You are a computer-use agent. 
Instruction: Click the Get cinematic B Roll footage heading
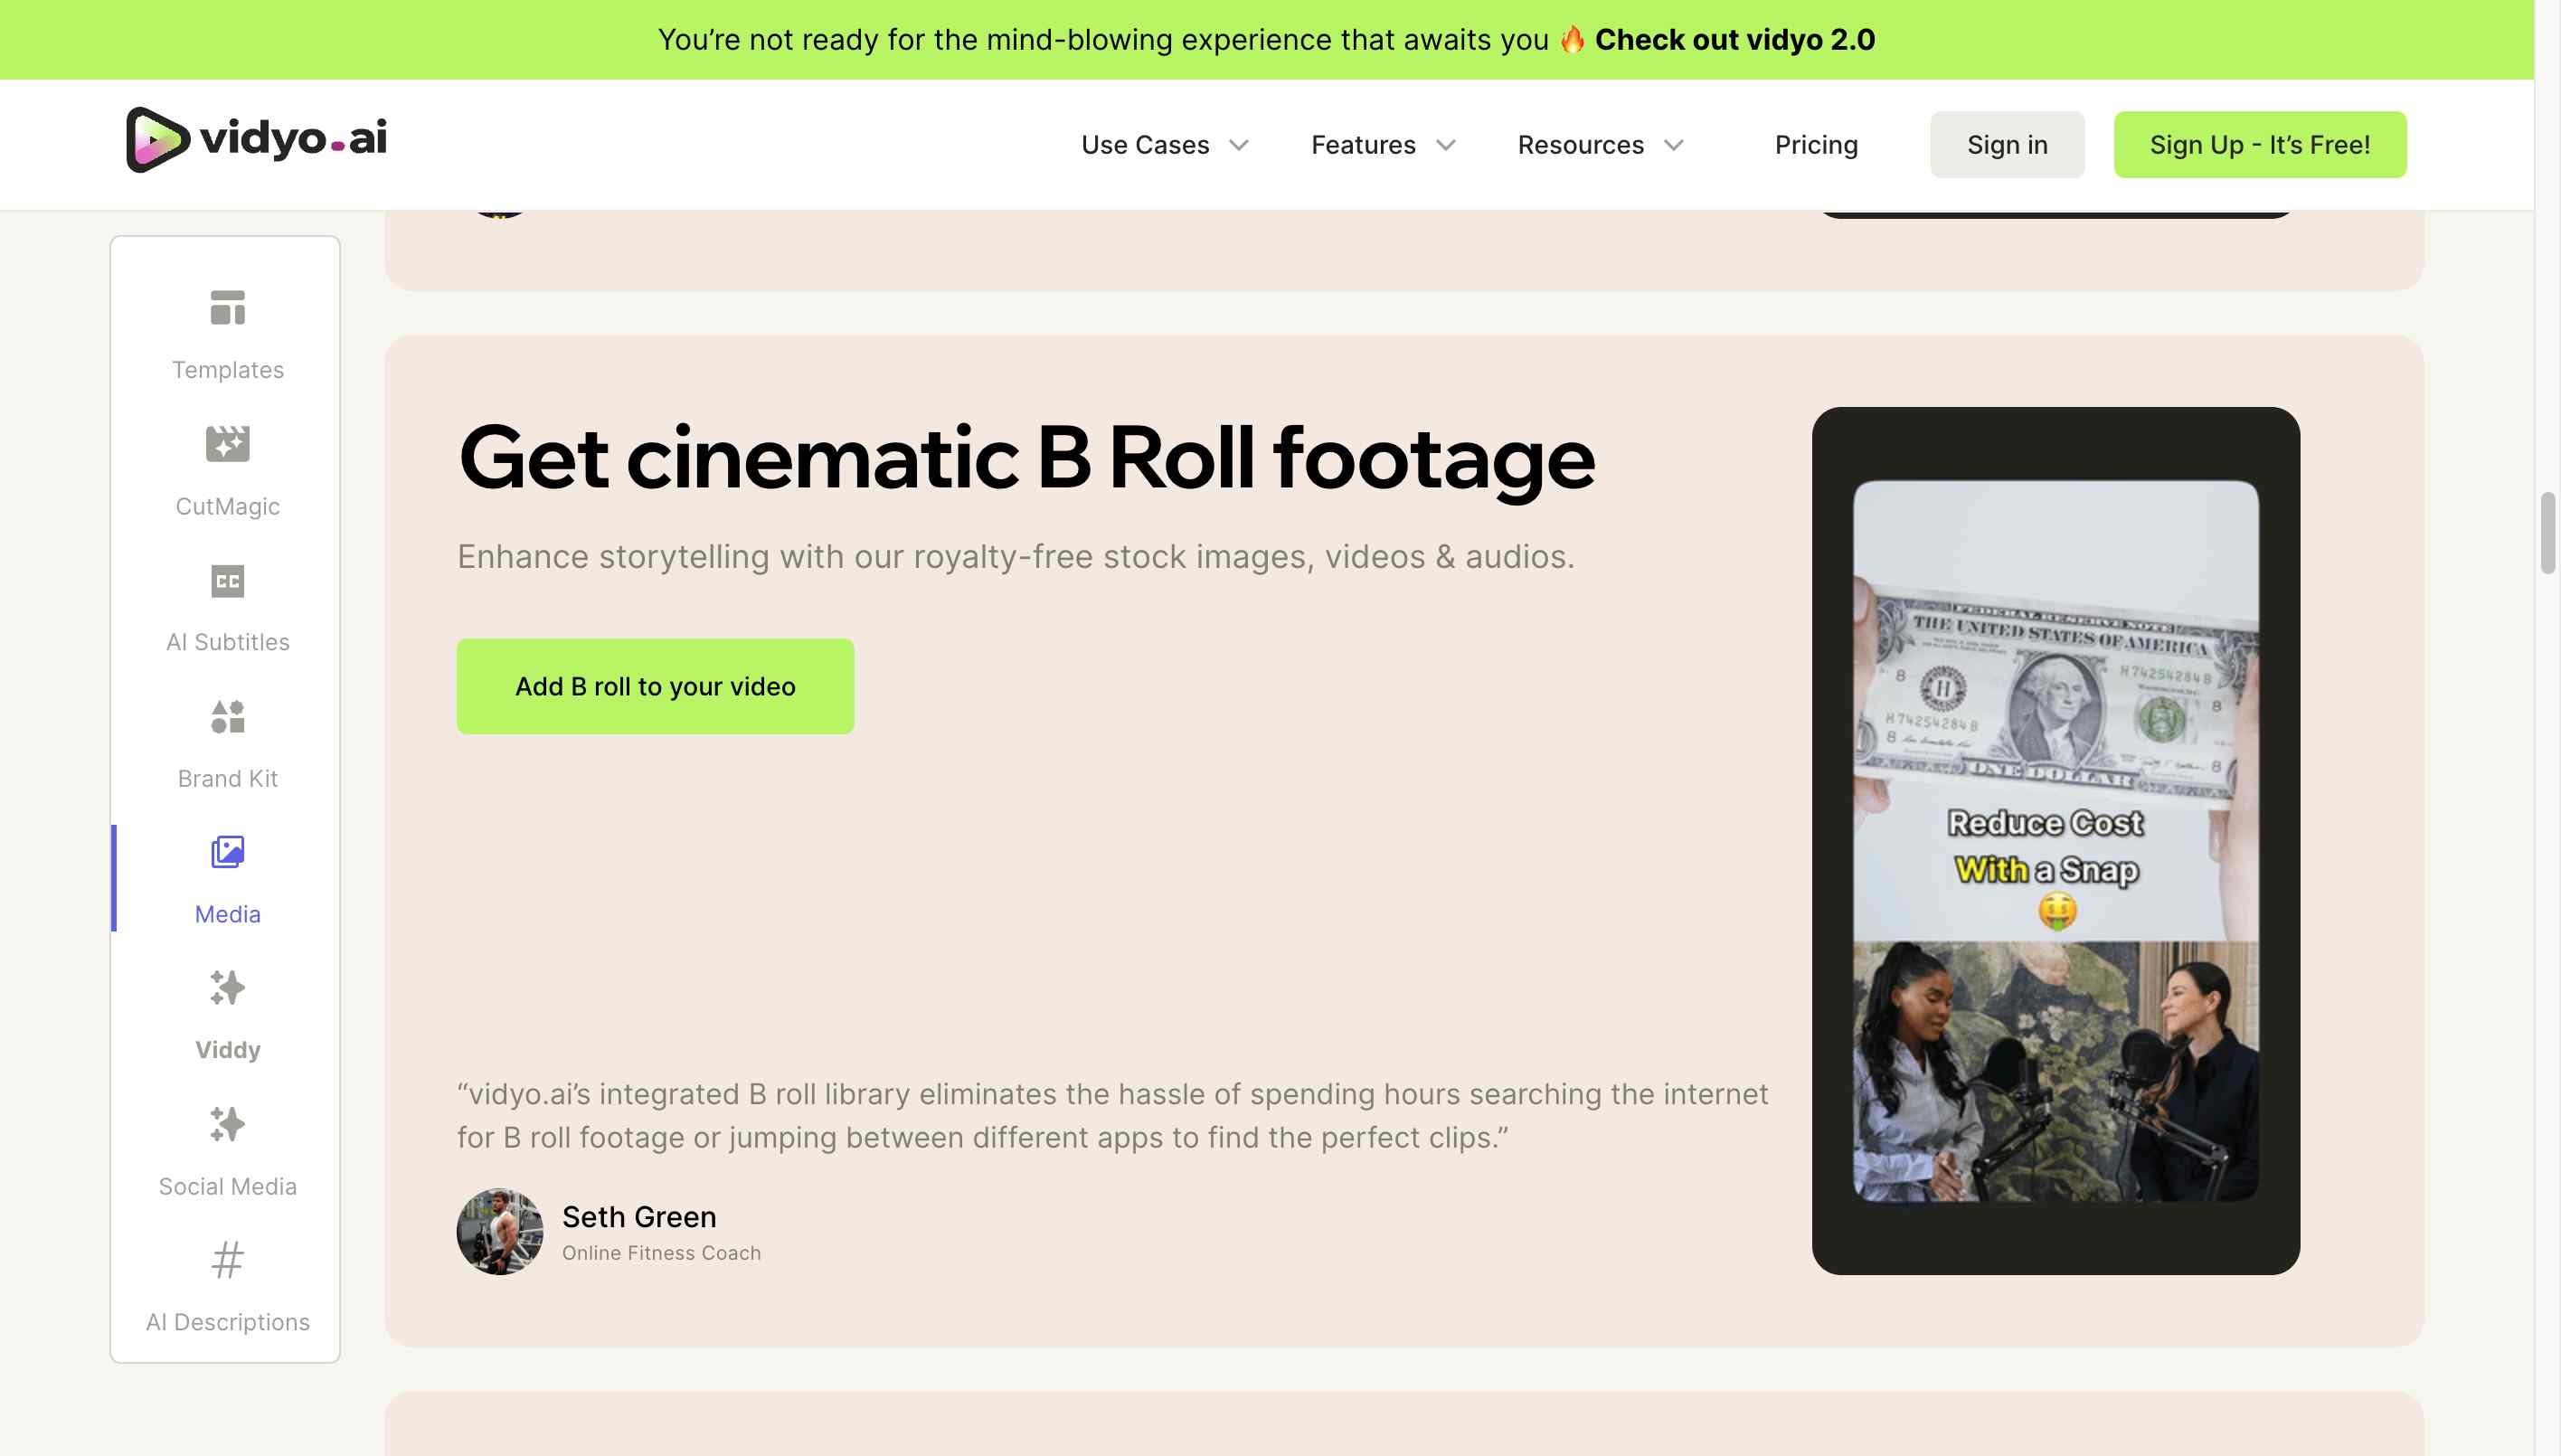[1026, 458]
